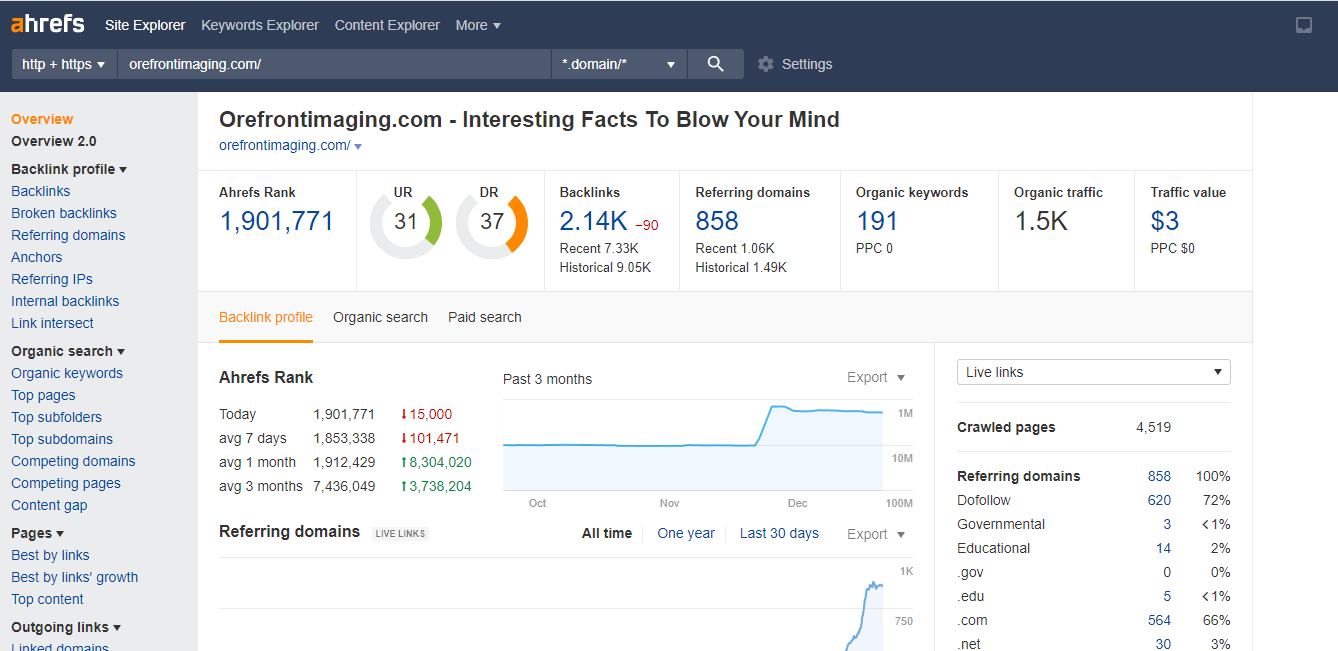Click the ahrefs logo
1338x651 pixels.
48,25
